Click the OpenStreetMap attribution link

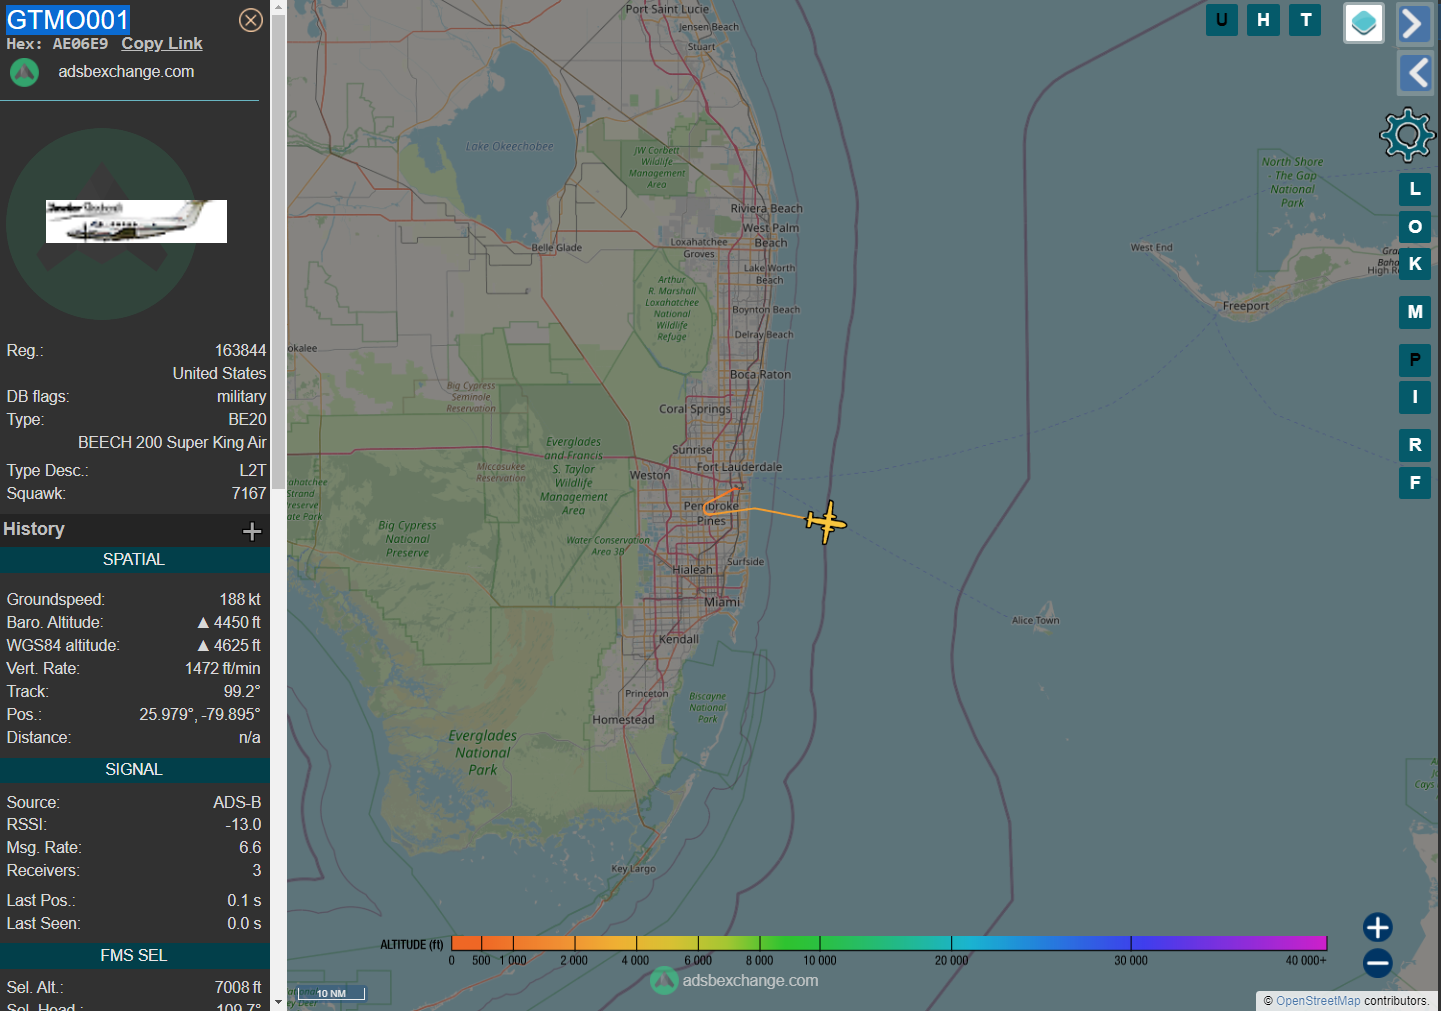click(1318, 1001)
